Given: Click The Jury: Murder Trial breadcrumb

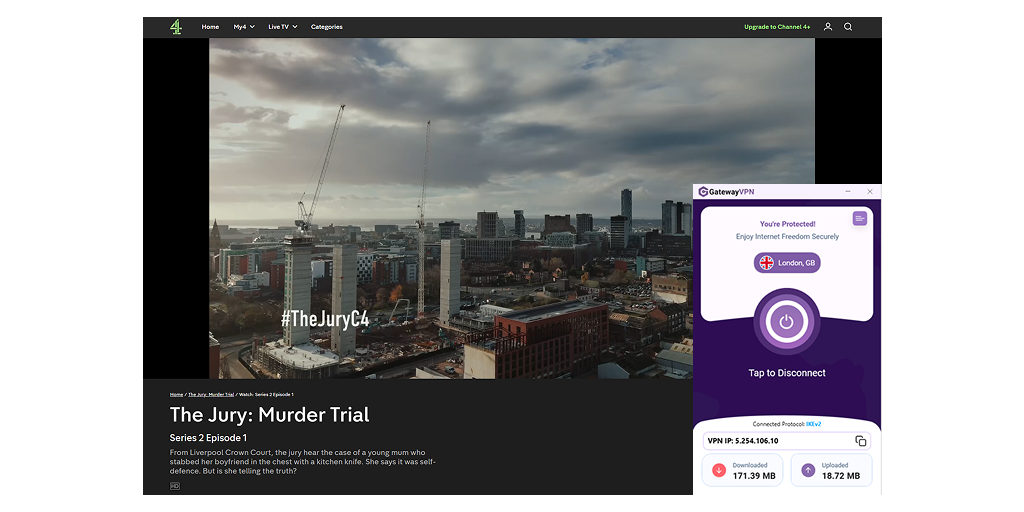Looking at the screenshot, I should (211, 394).
